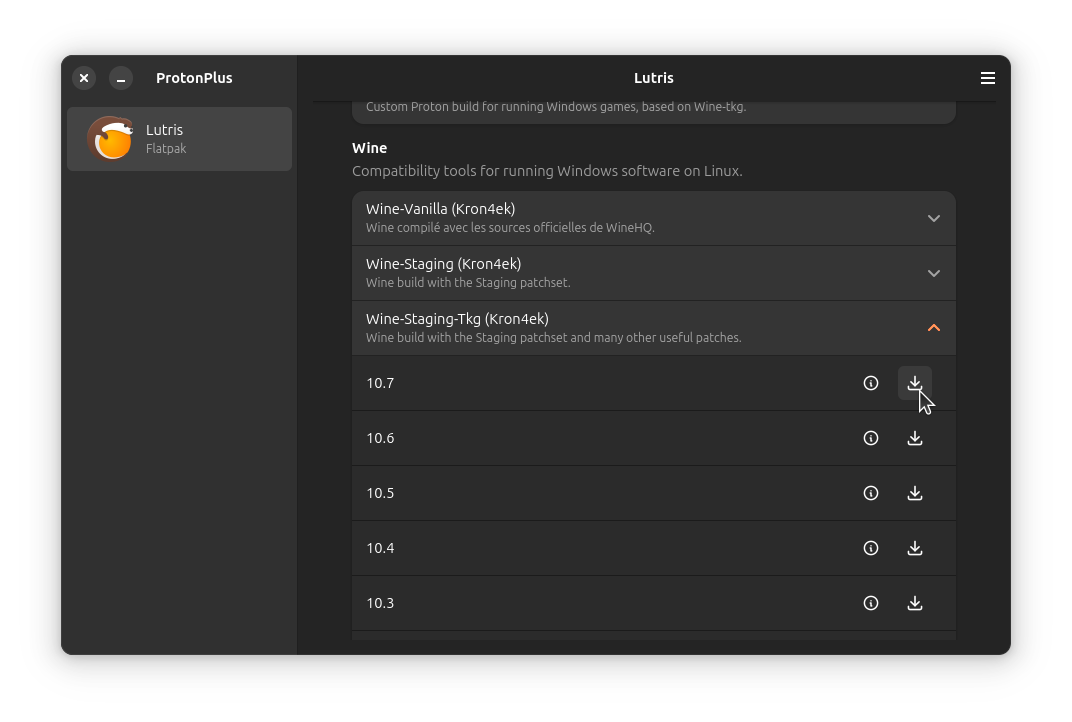Click 'Compatibility tools for running Windows software' text

tap(547, 171)
